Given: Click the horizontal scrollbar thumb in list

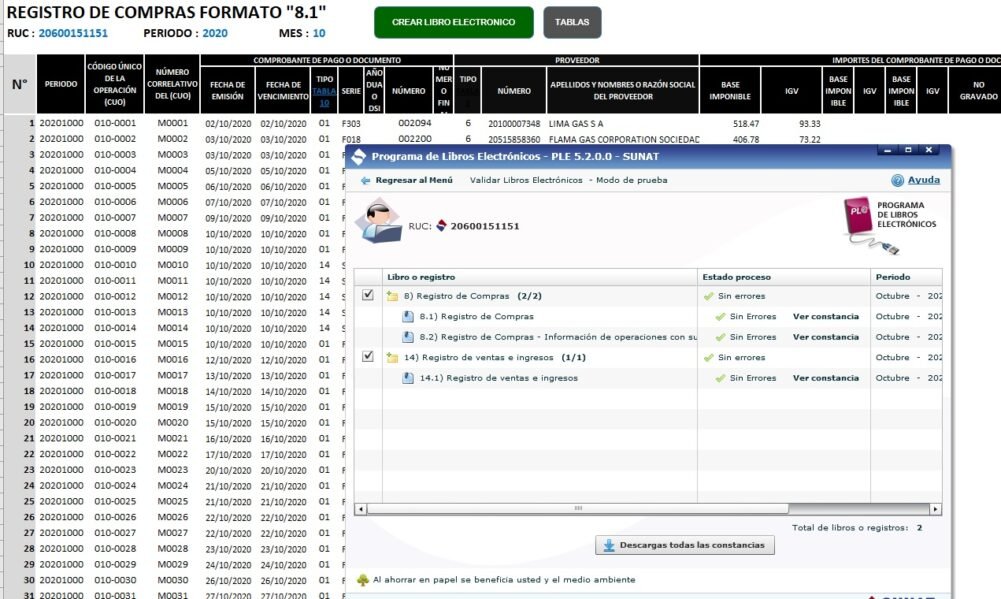Looking at the screenshot, I should pyautogui.click(x=578, y=509).
